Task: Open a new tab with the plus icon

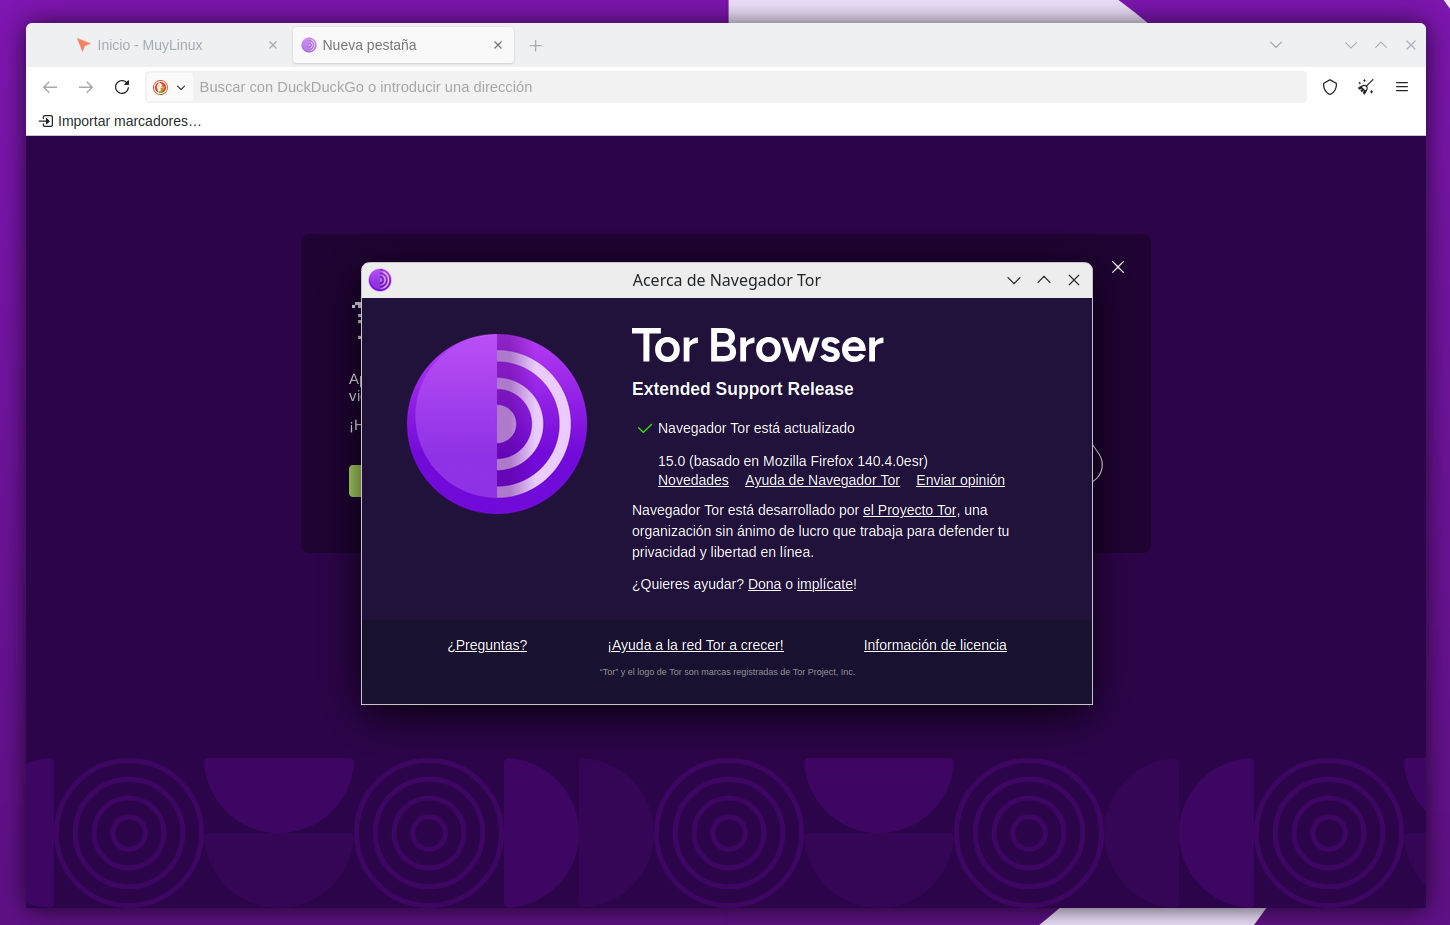Action: 535,45
